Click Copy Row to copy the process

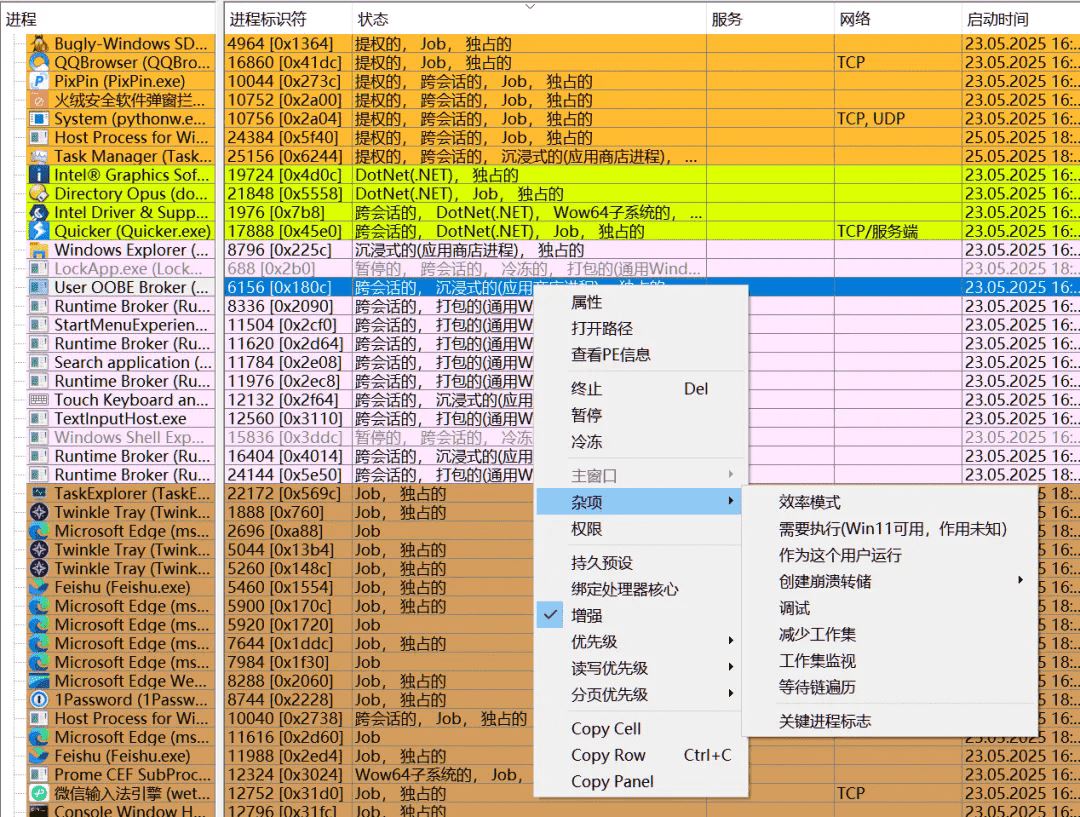[607, 755]
